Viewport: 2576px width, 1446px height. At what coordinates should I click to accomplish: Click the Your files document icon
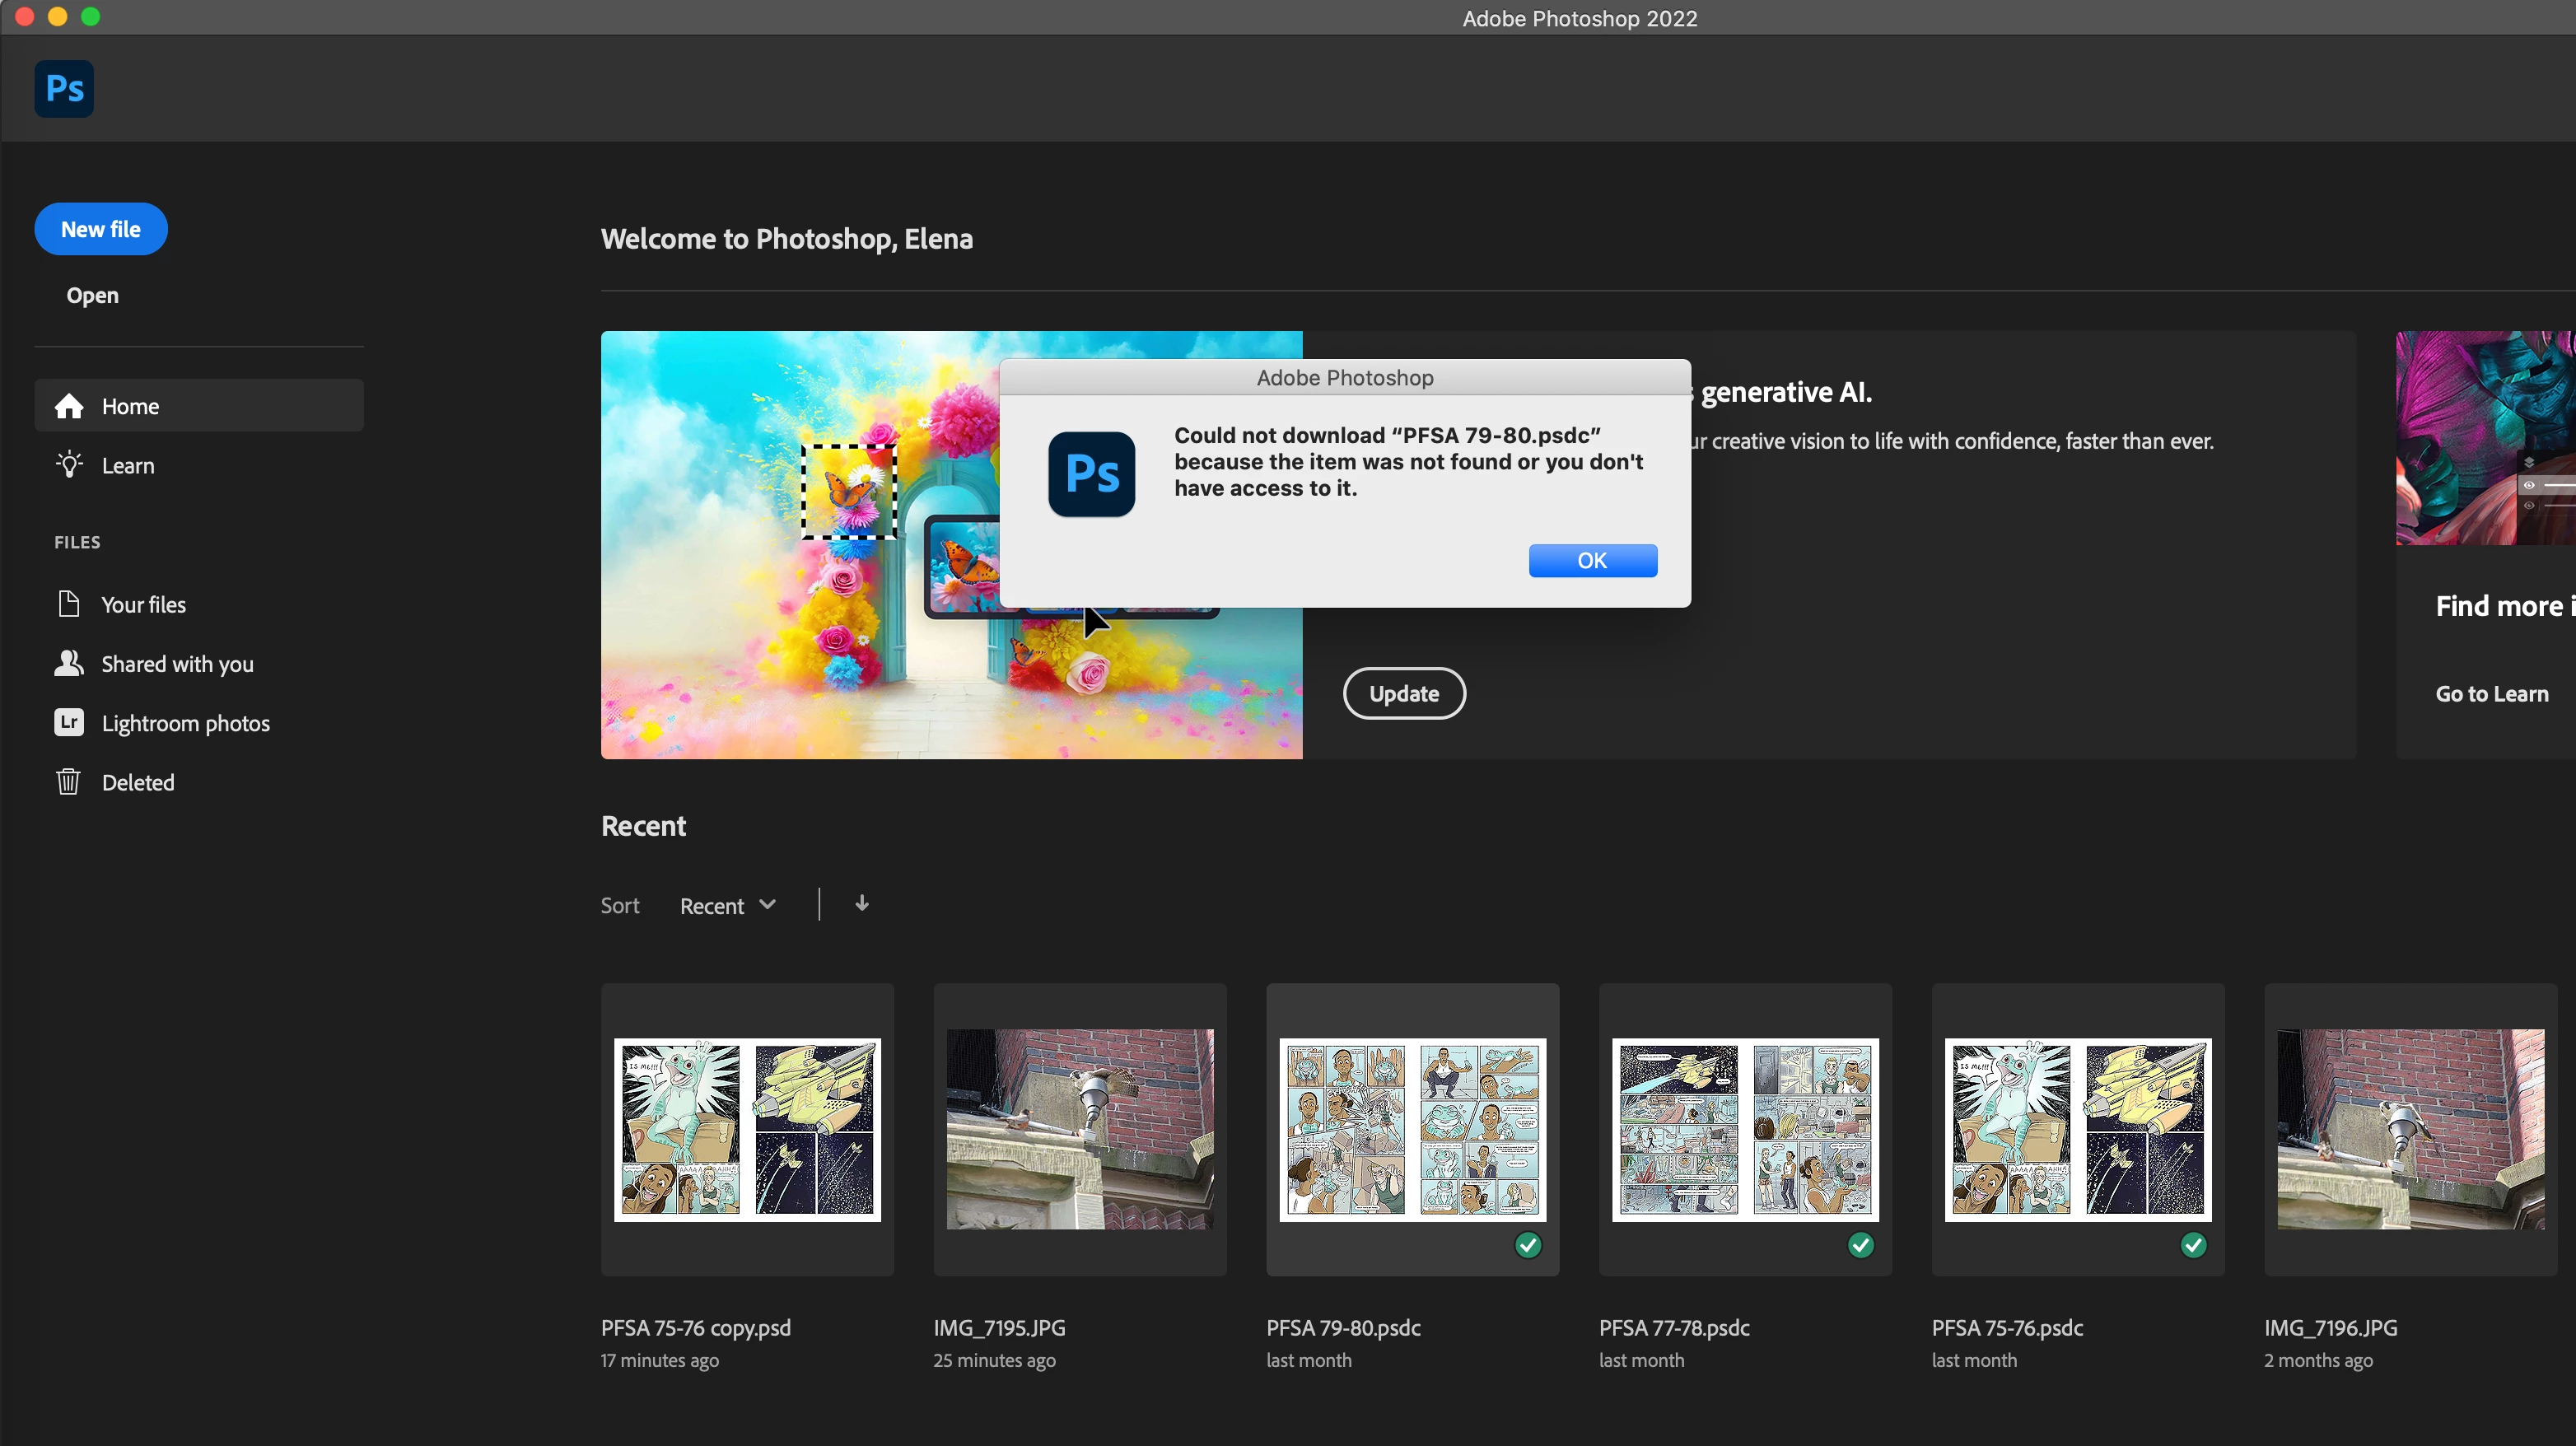[x=69, y=604]
